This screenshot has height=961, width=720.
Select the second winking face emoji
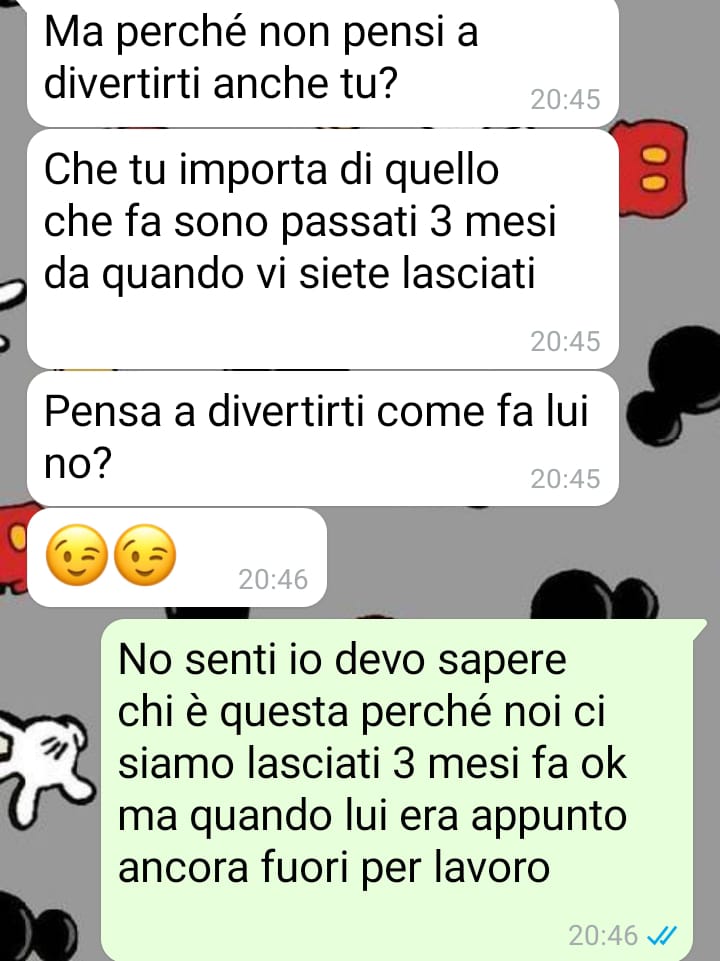[145, 555]
